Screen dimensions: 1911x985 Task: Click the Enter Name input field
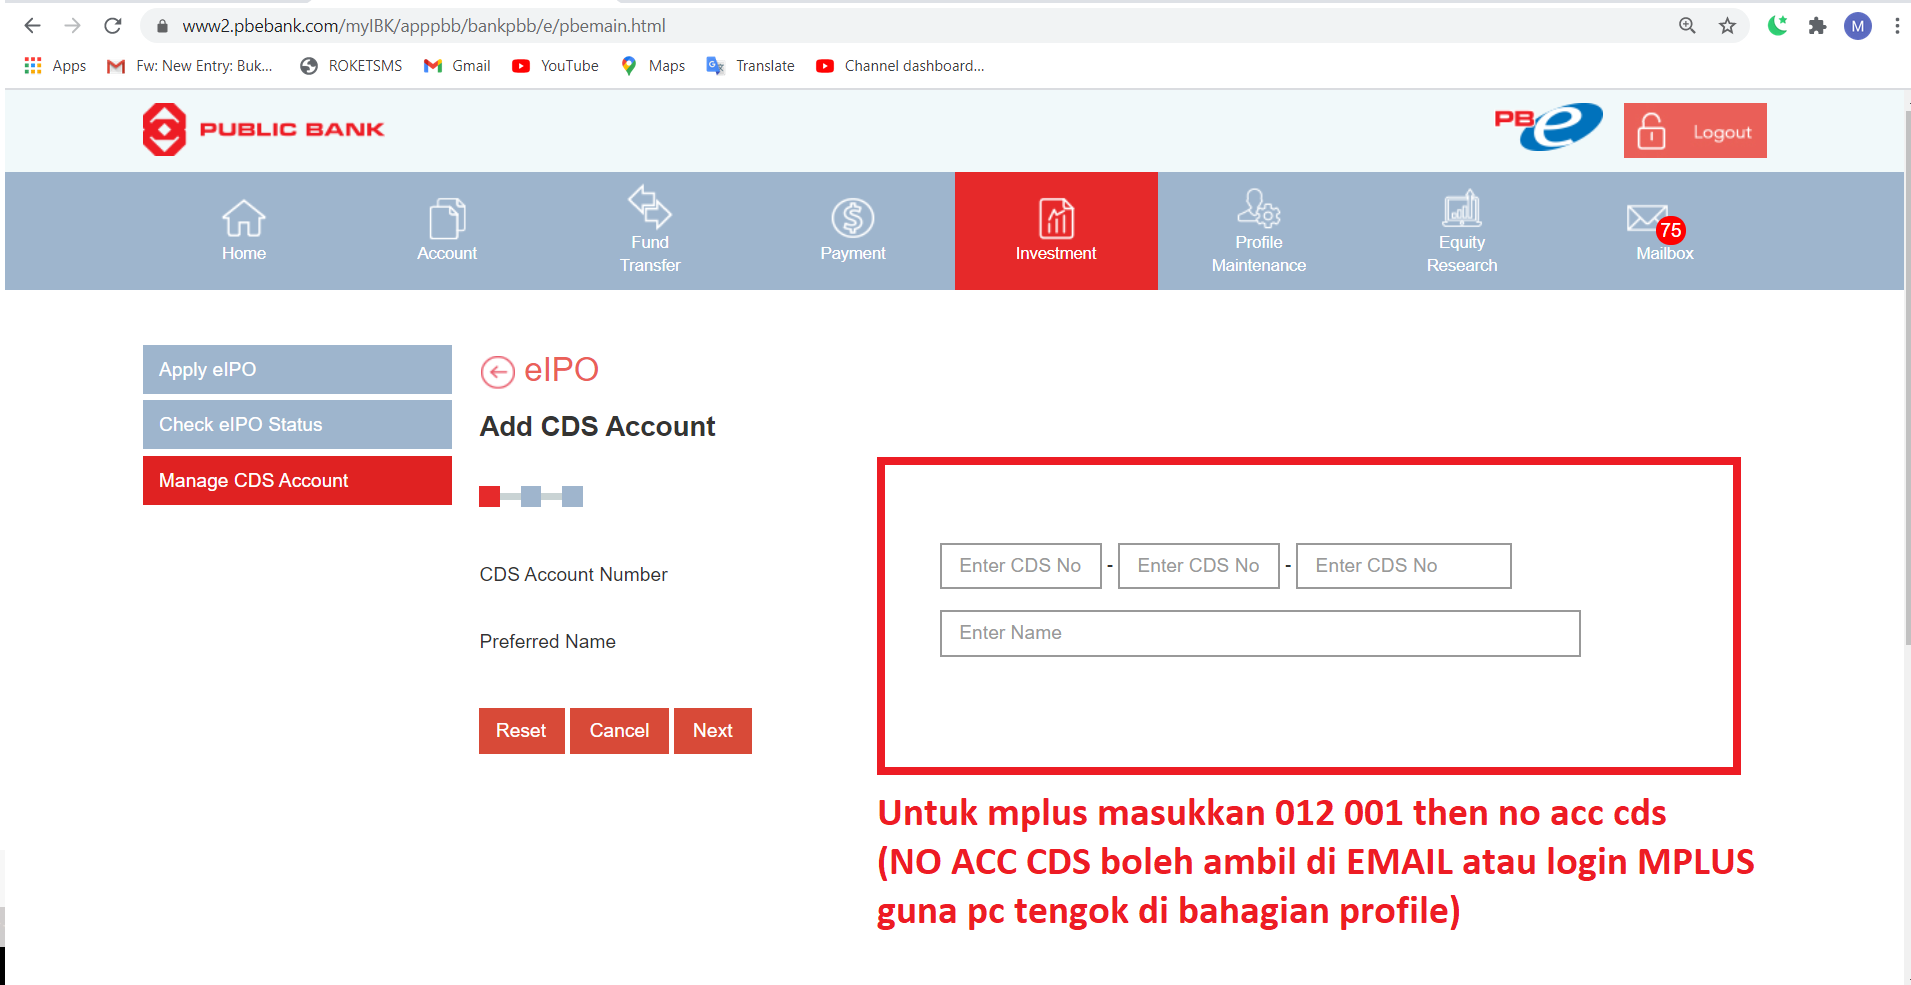[x=1258, y=633]
